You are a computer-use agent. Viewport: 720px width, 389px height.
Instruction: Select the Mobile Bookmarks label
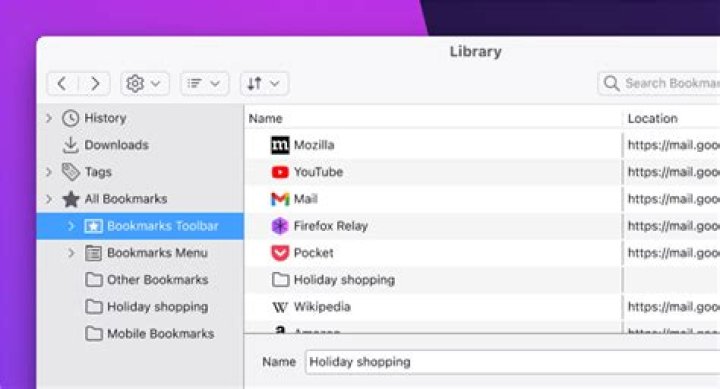(x=161, y=333)
